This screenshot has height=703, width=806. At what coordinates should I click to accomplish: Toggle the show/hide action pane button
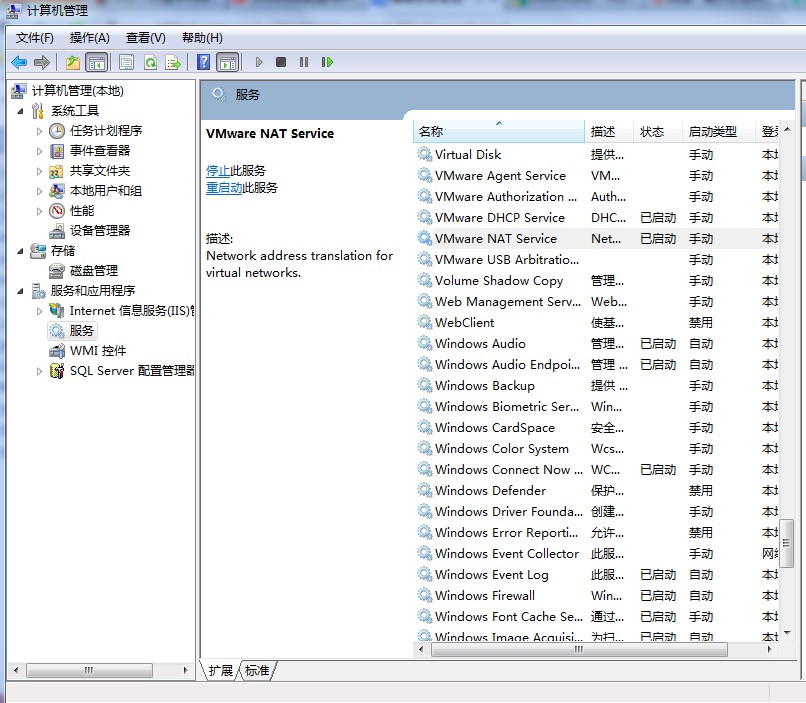228,62
